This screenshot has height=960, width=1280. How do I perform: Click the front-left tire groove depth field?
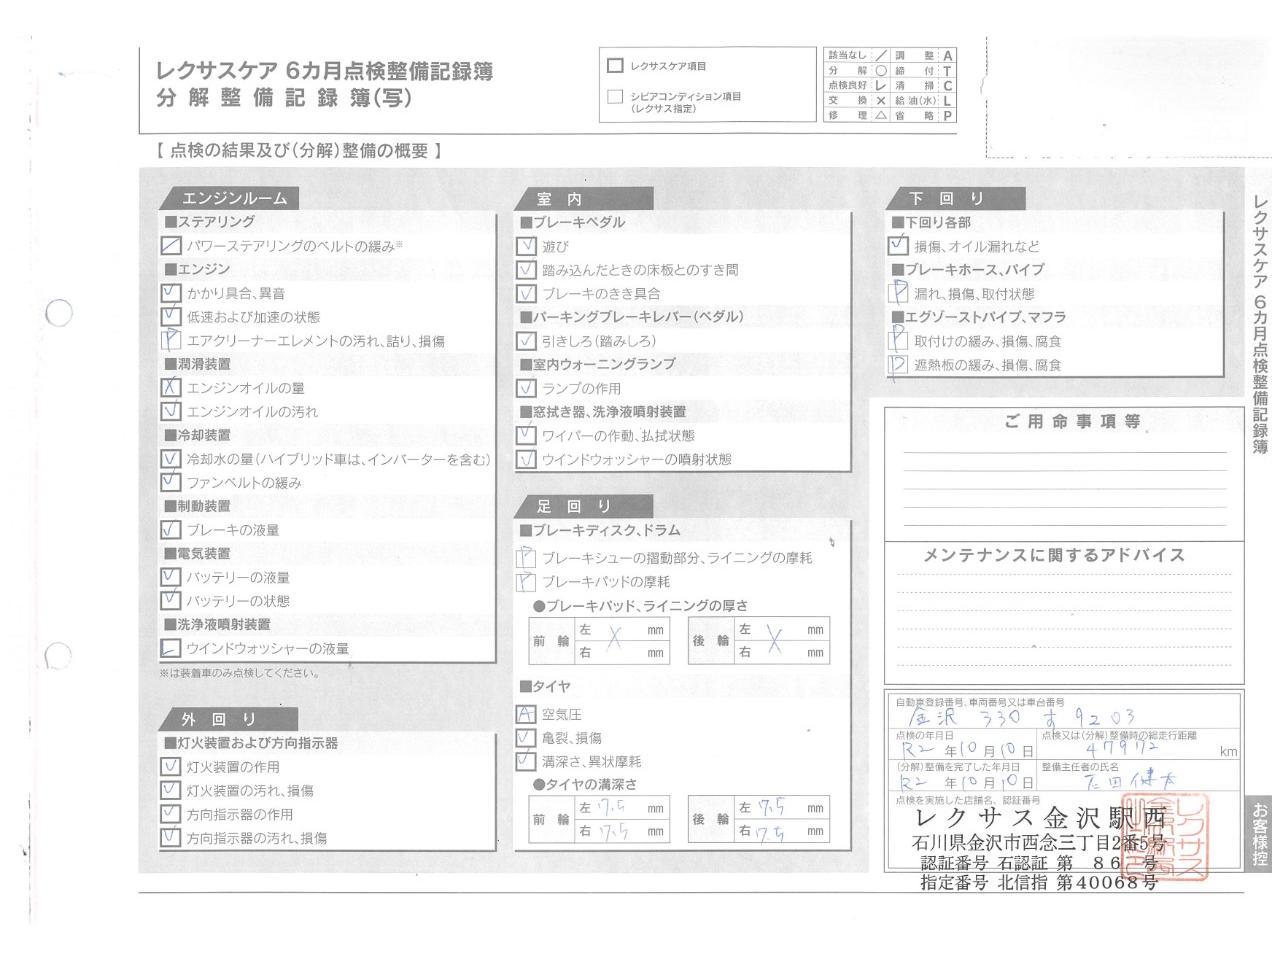(621, 808)
